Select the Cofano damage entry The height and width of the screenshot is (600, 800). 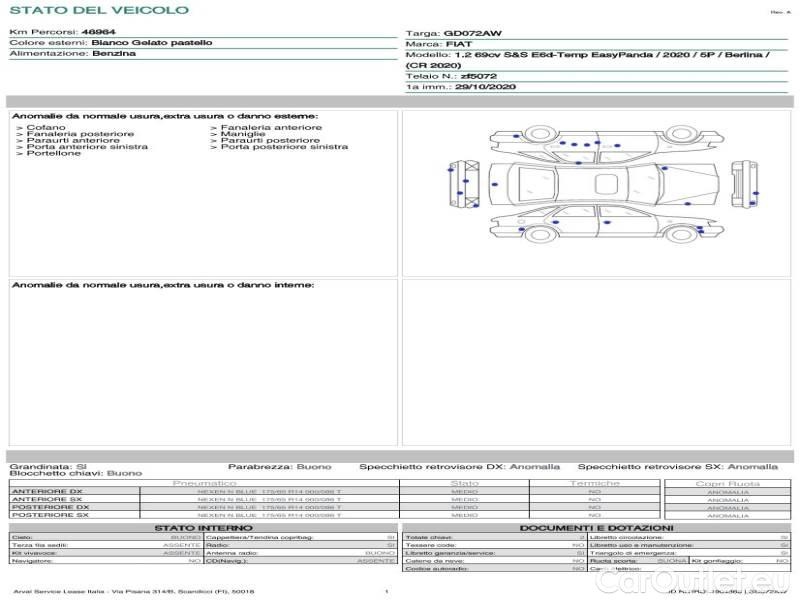click(x=46, y=128)
